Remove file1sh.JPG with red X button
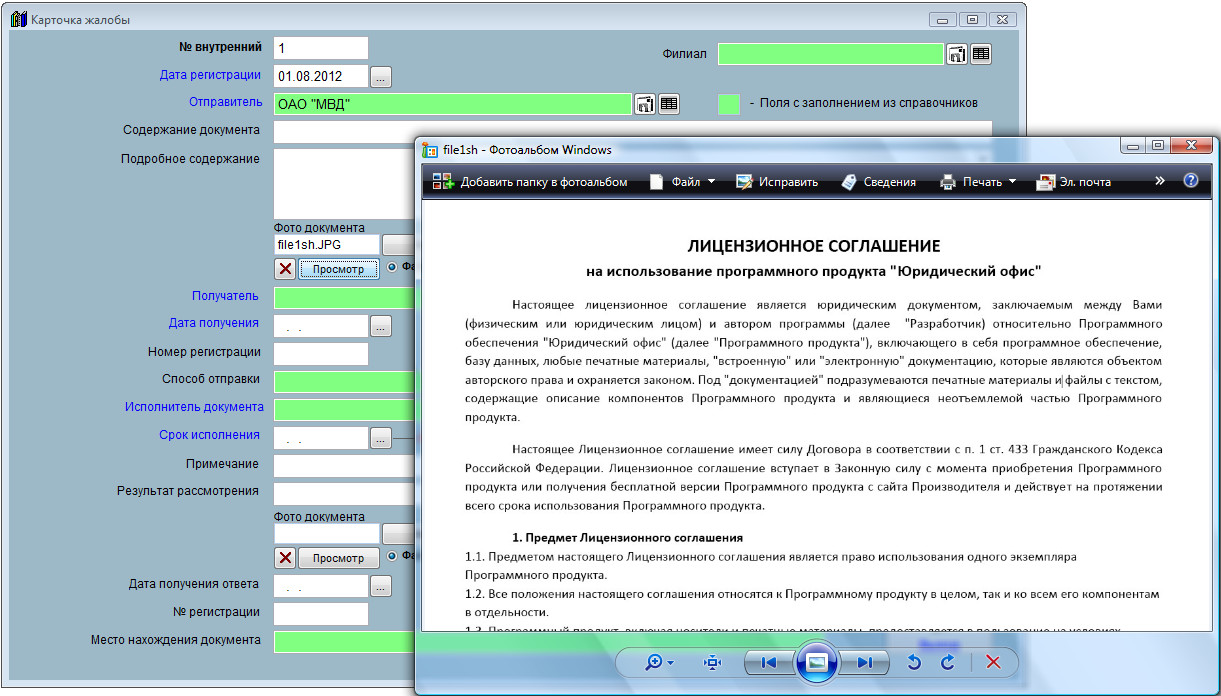This screenshot has height=696, width=1221. [285, 269]
